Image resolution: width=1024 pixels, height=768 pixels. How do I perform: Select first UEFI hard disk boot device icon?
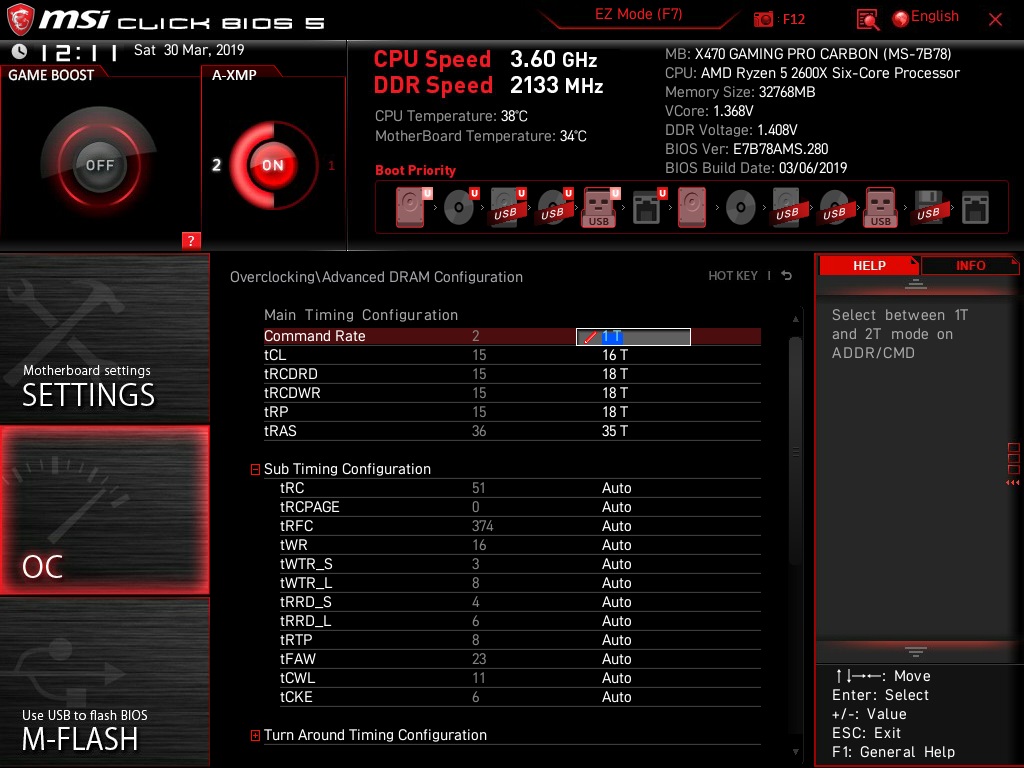pos(413,207)
